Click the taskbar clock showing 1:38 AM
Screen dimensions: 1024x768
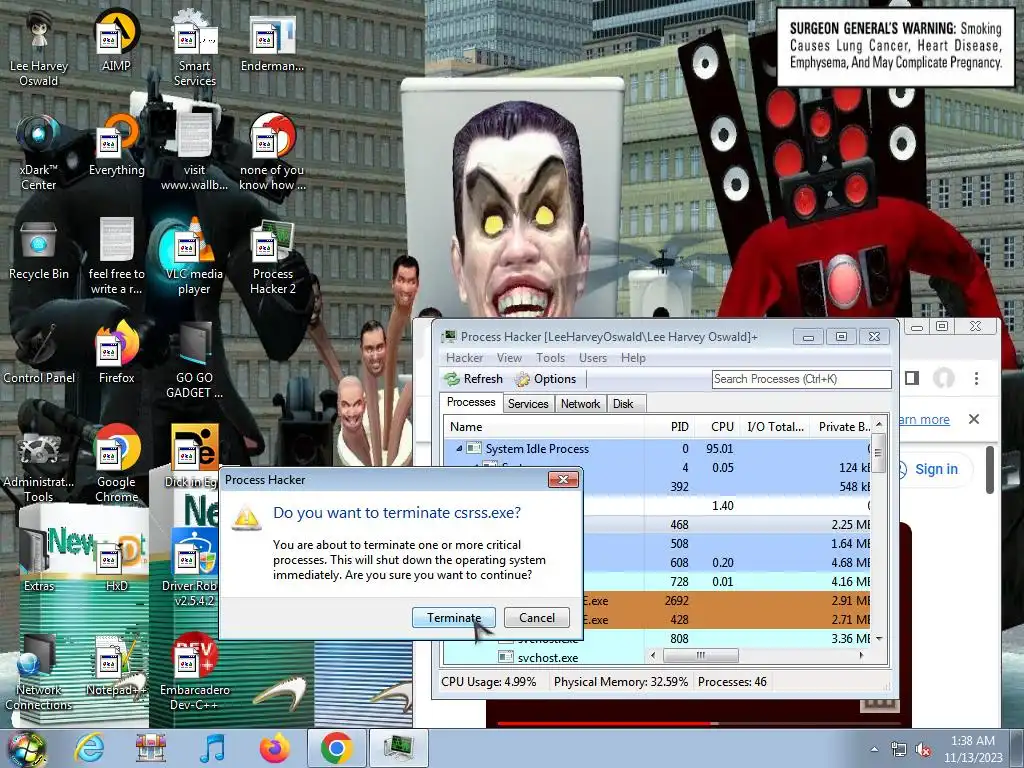[x=972, y=749]
